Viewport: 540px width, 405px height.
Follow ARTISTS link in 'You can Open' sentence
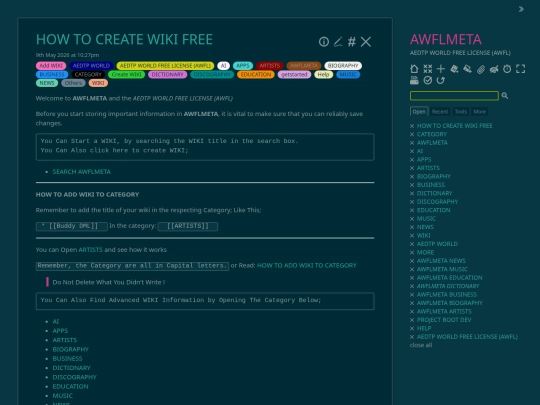[90, 250]
